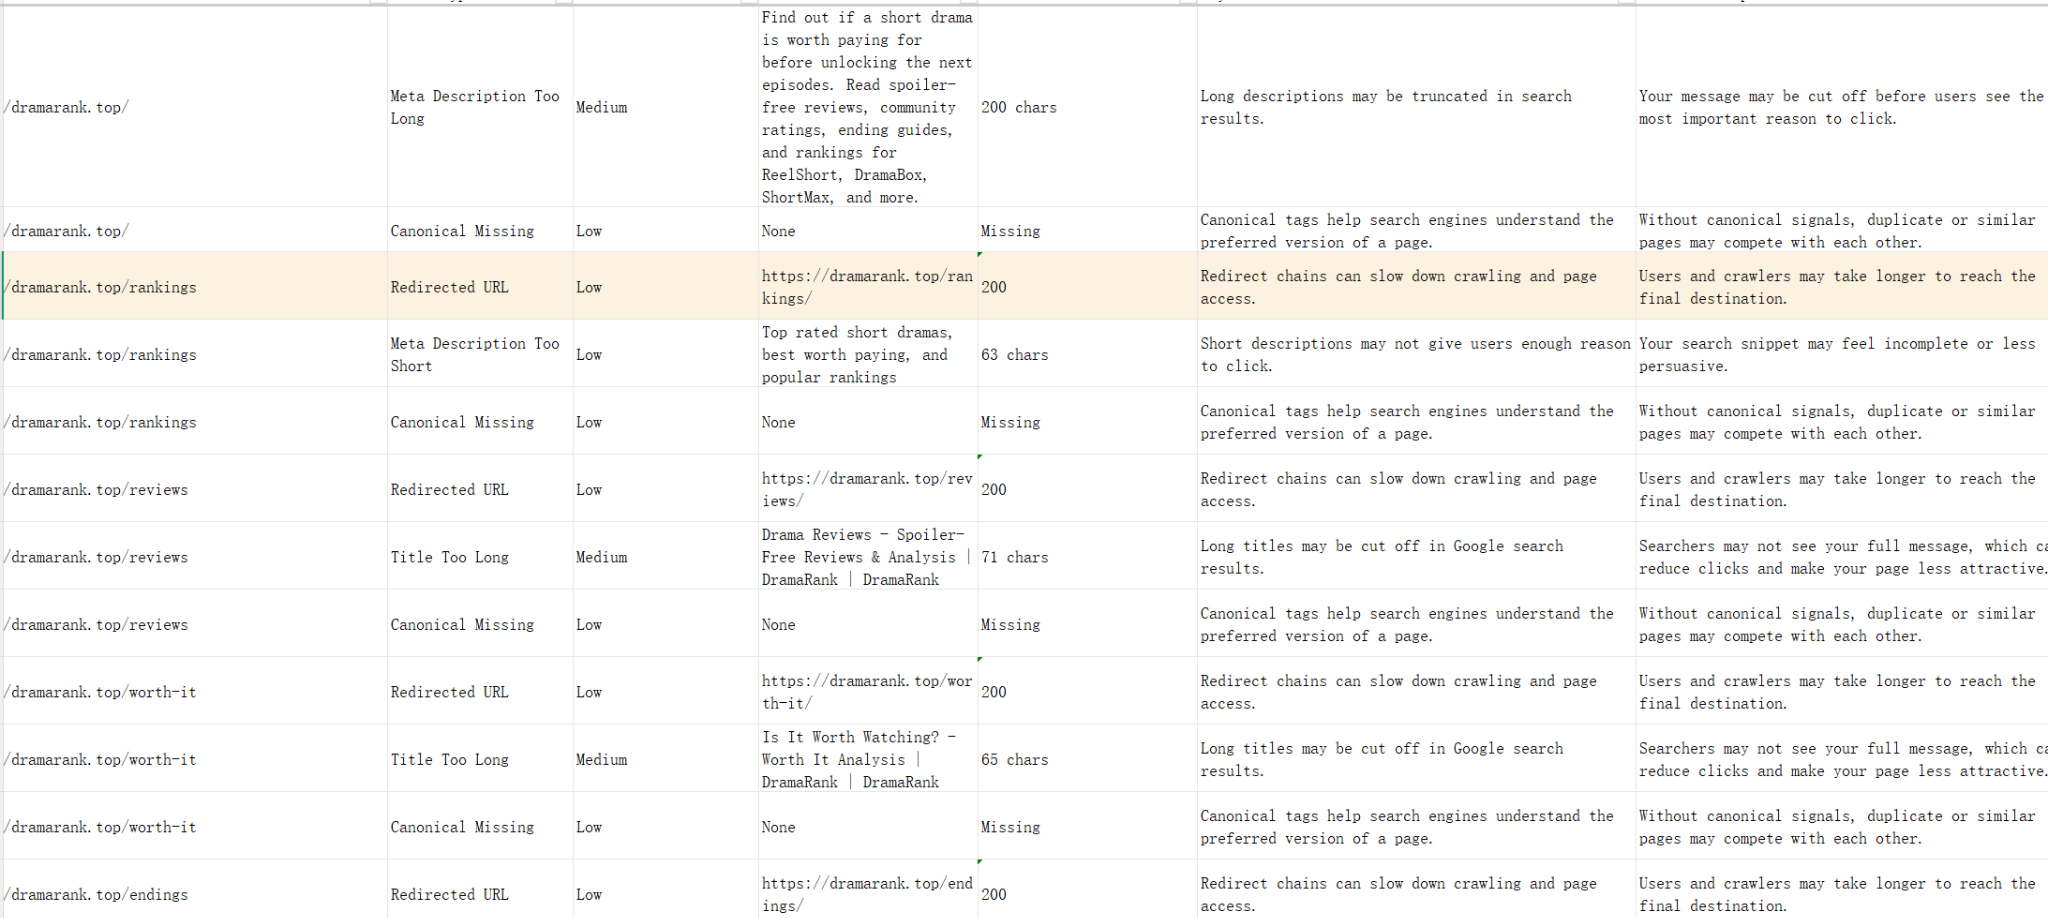Viewport: 2048px width, 918px height.
Task: Click the https://dramarank.top/worth-it/ redirect target cell
Action: [867, 692]
